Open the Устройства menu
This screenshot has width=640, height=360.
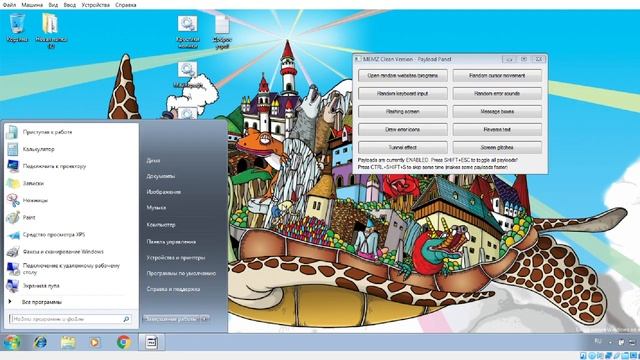[96, 5]
